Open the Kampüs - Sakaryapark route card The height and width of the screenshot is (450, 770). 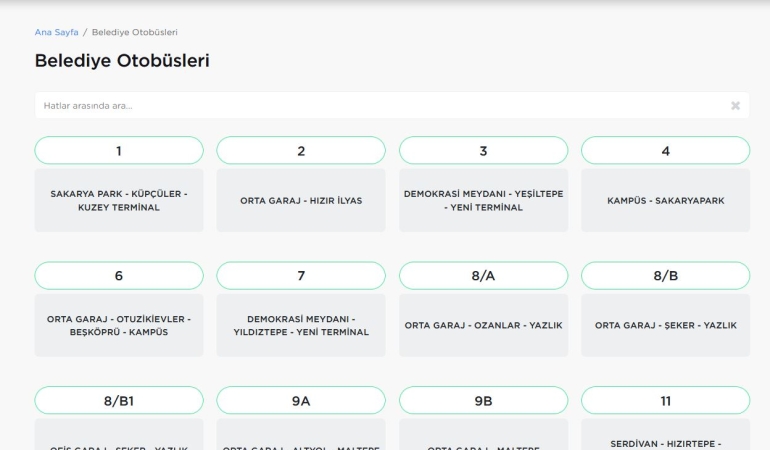click(665, 200)
